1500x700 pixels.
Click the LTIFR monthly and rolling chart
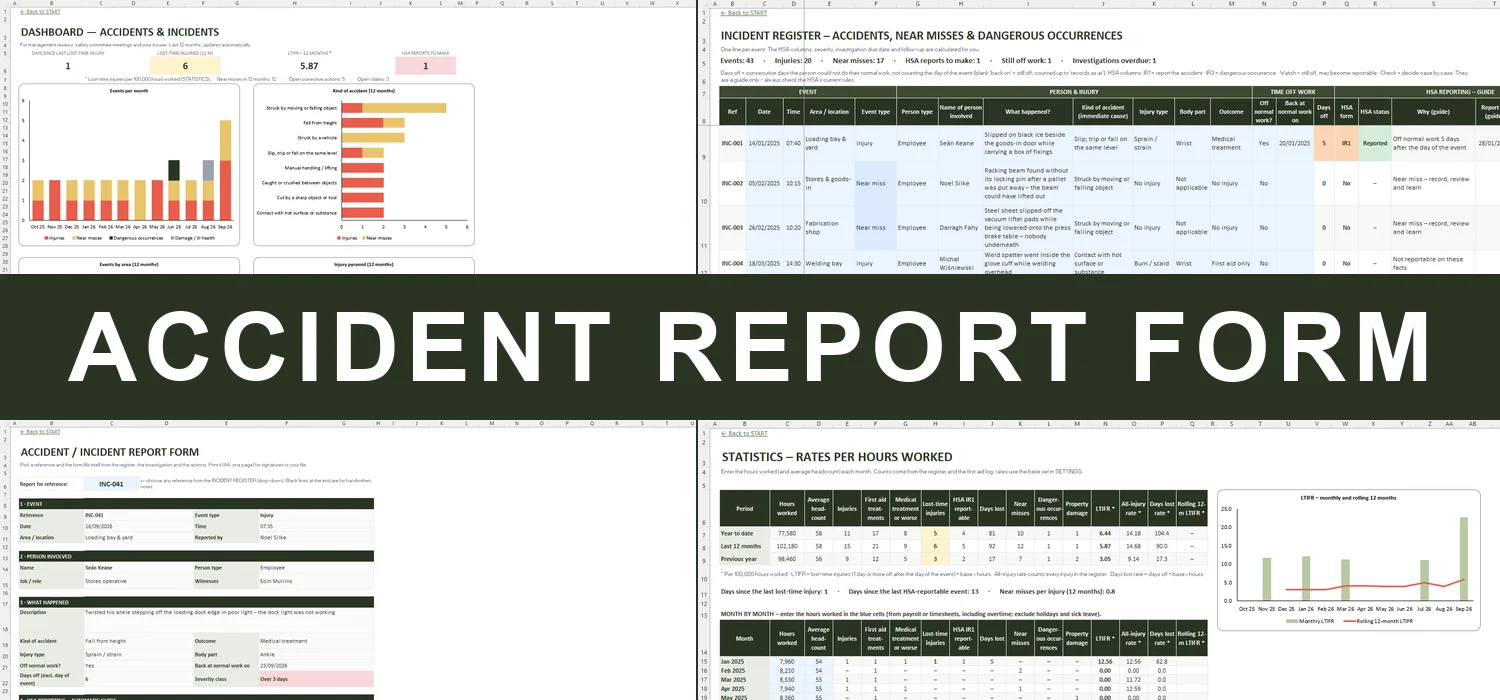(x=1348, y=559)
